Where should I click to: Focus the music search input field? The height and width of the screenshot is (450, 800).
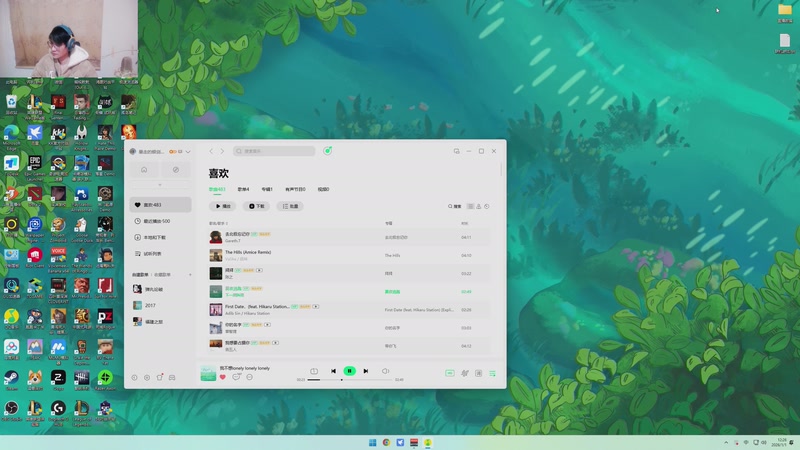(274, 151)
